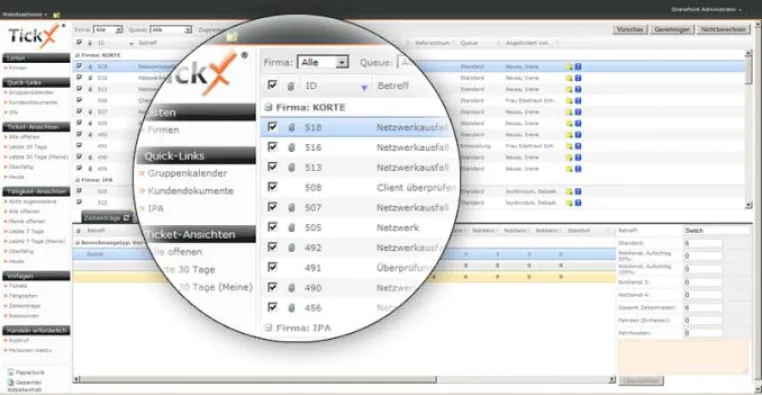Open the SharePoint Administrator user menu
This screenshot has width=762, height=395.
click(707, 9)
